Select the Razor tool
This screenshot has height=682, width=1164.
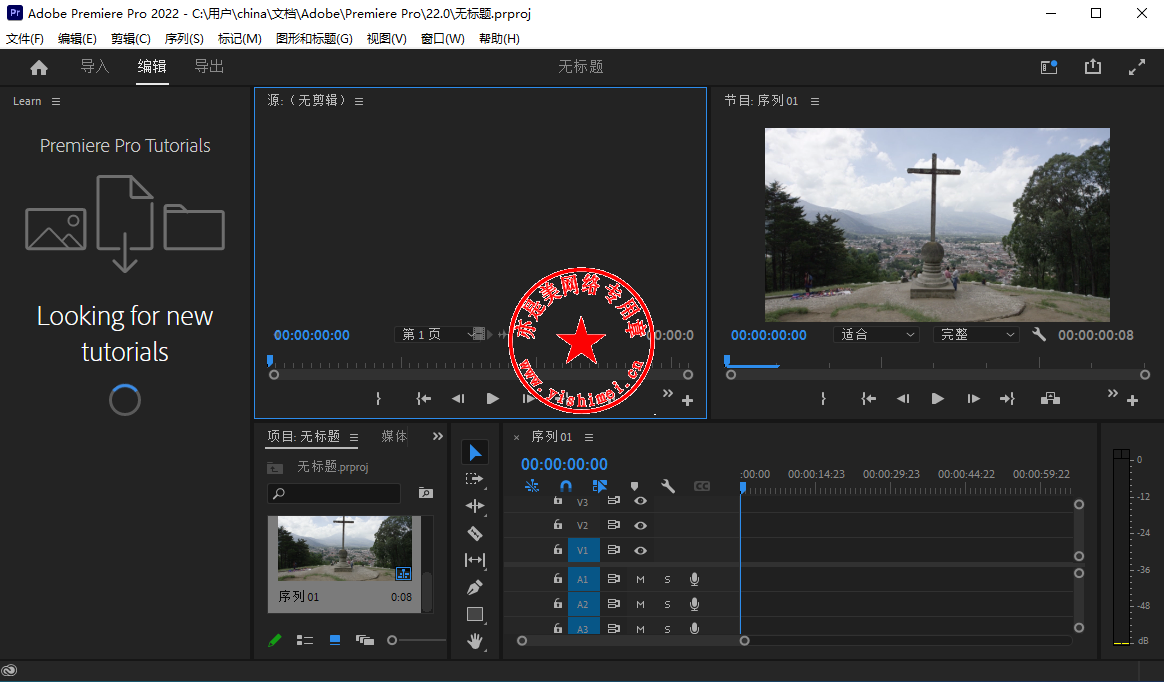click(x=475, y=533)
